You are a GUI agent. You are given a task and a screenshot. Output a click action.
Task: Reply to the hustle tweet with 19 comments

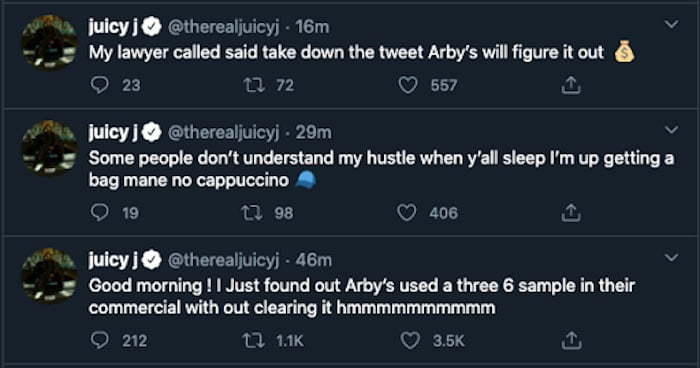point(99,212)
